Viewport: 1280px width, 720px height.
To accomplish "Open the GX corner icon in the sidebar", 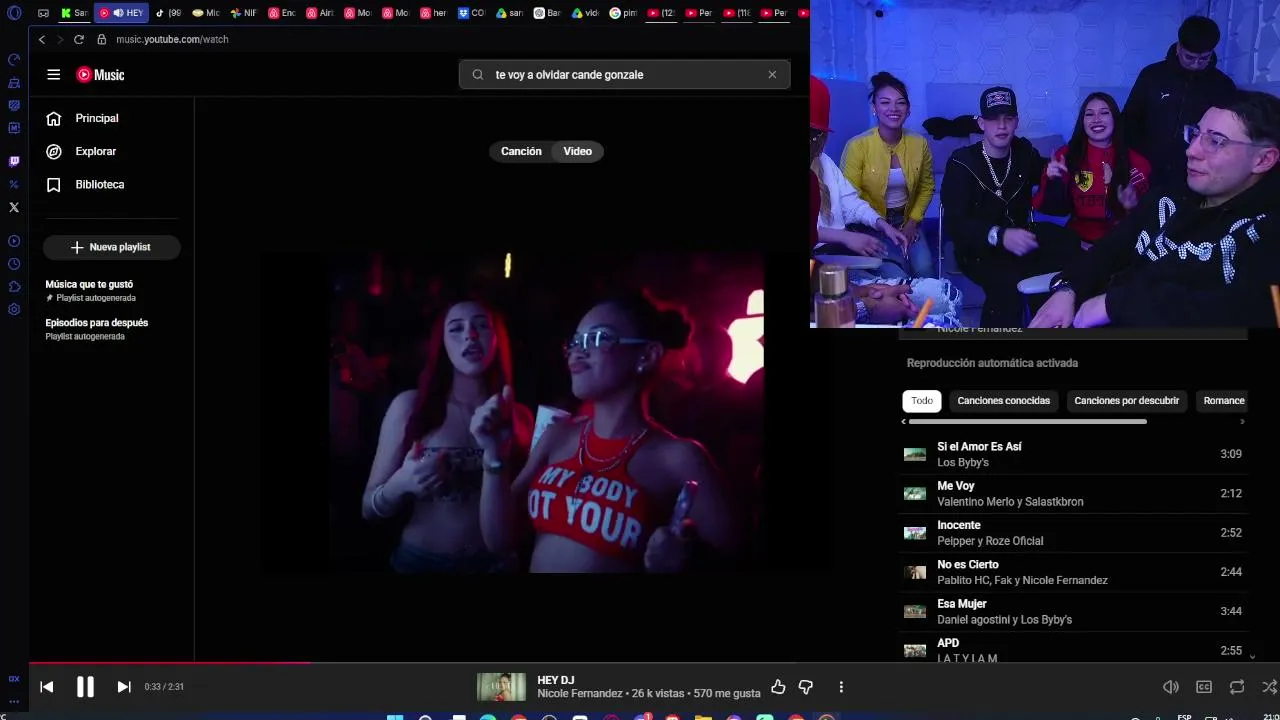I will tap(14, 679).
